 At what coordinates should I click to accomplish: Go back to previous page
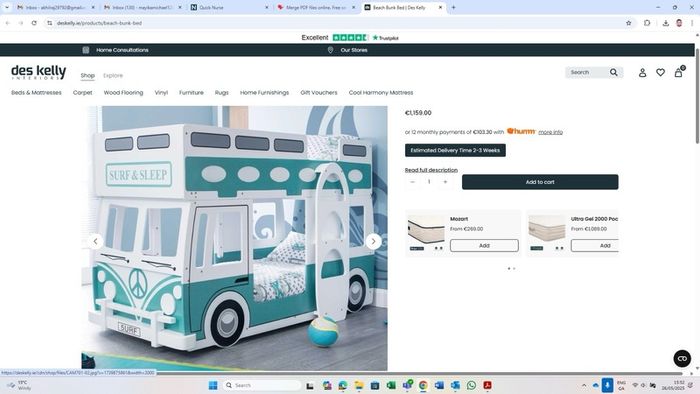tap(8, 23)
